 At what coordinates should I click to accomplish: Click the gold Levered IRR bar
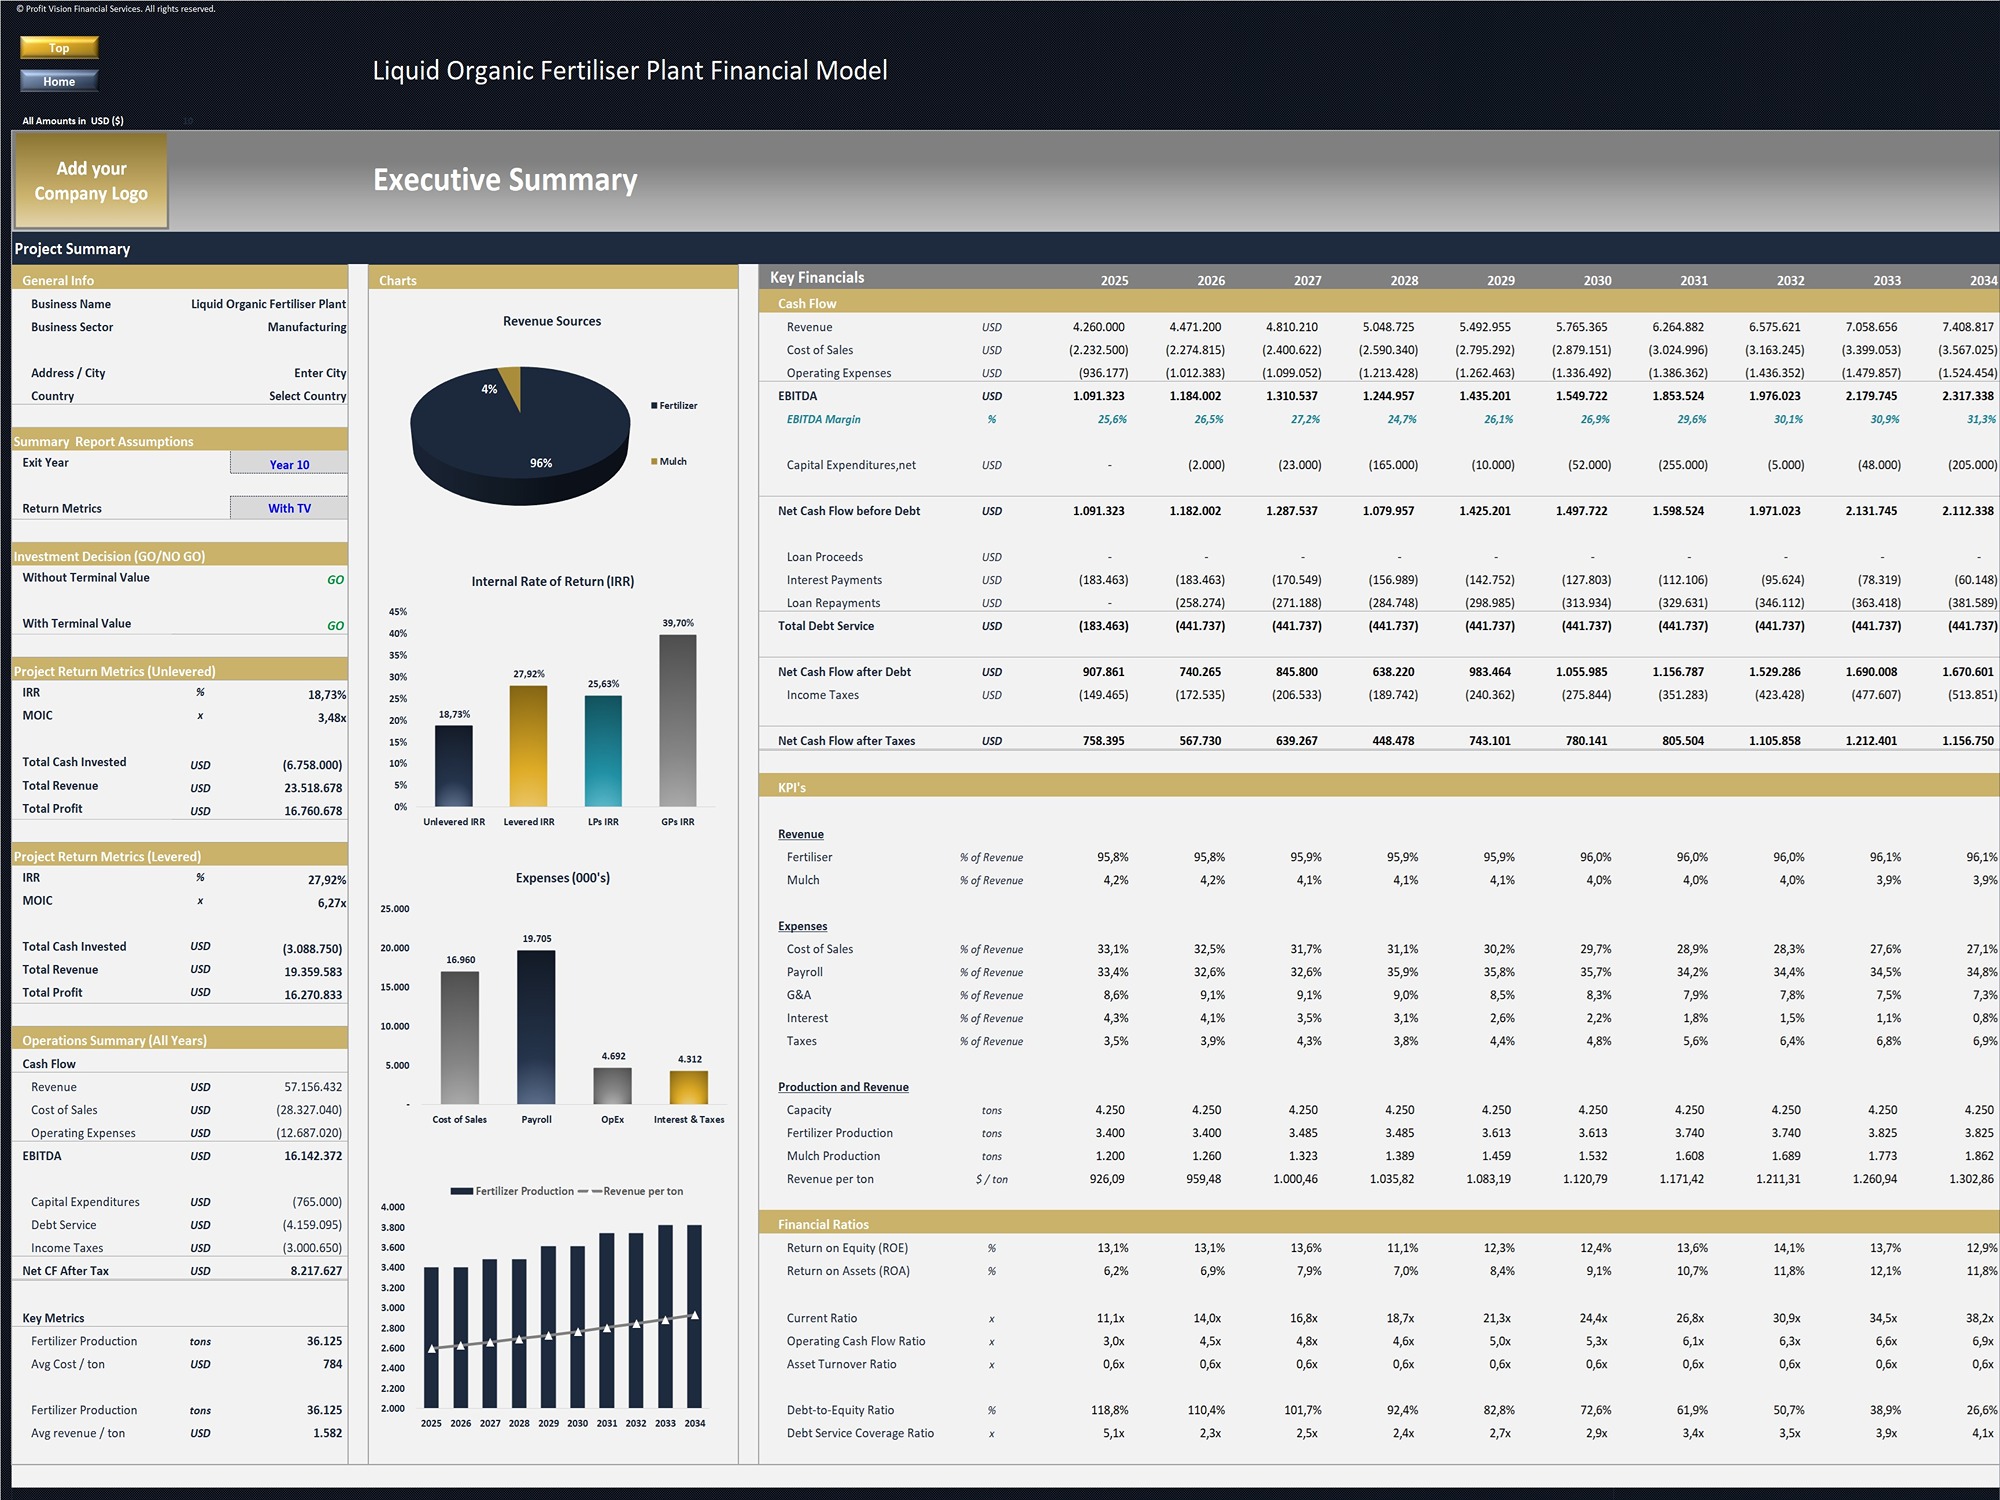[x=528, y=745]
